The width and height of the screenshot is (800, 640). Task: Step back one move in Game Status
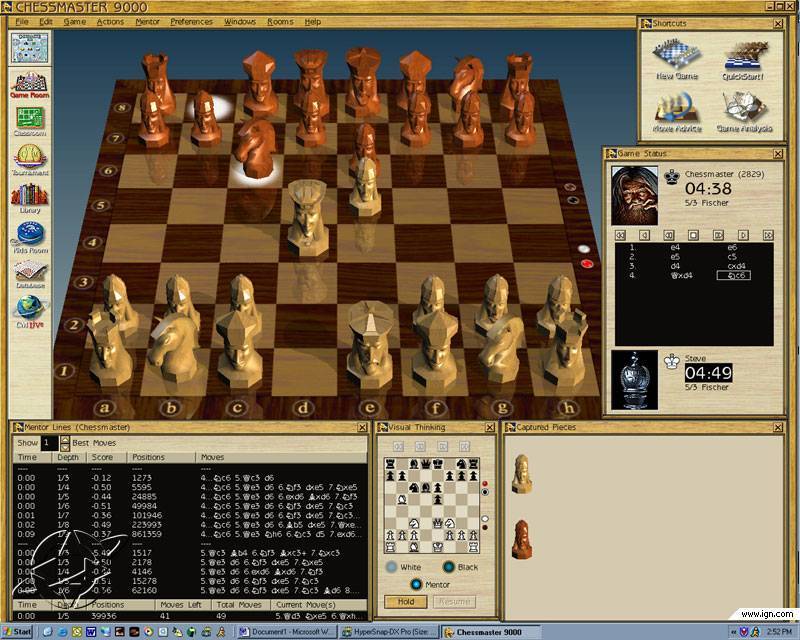[x=644, y=235]
